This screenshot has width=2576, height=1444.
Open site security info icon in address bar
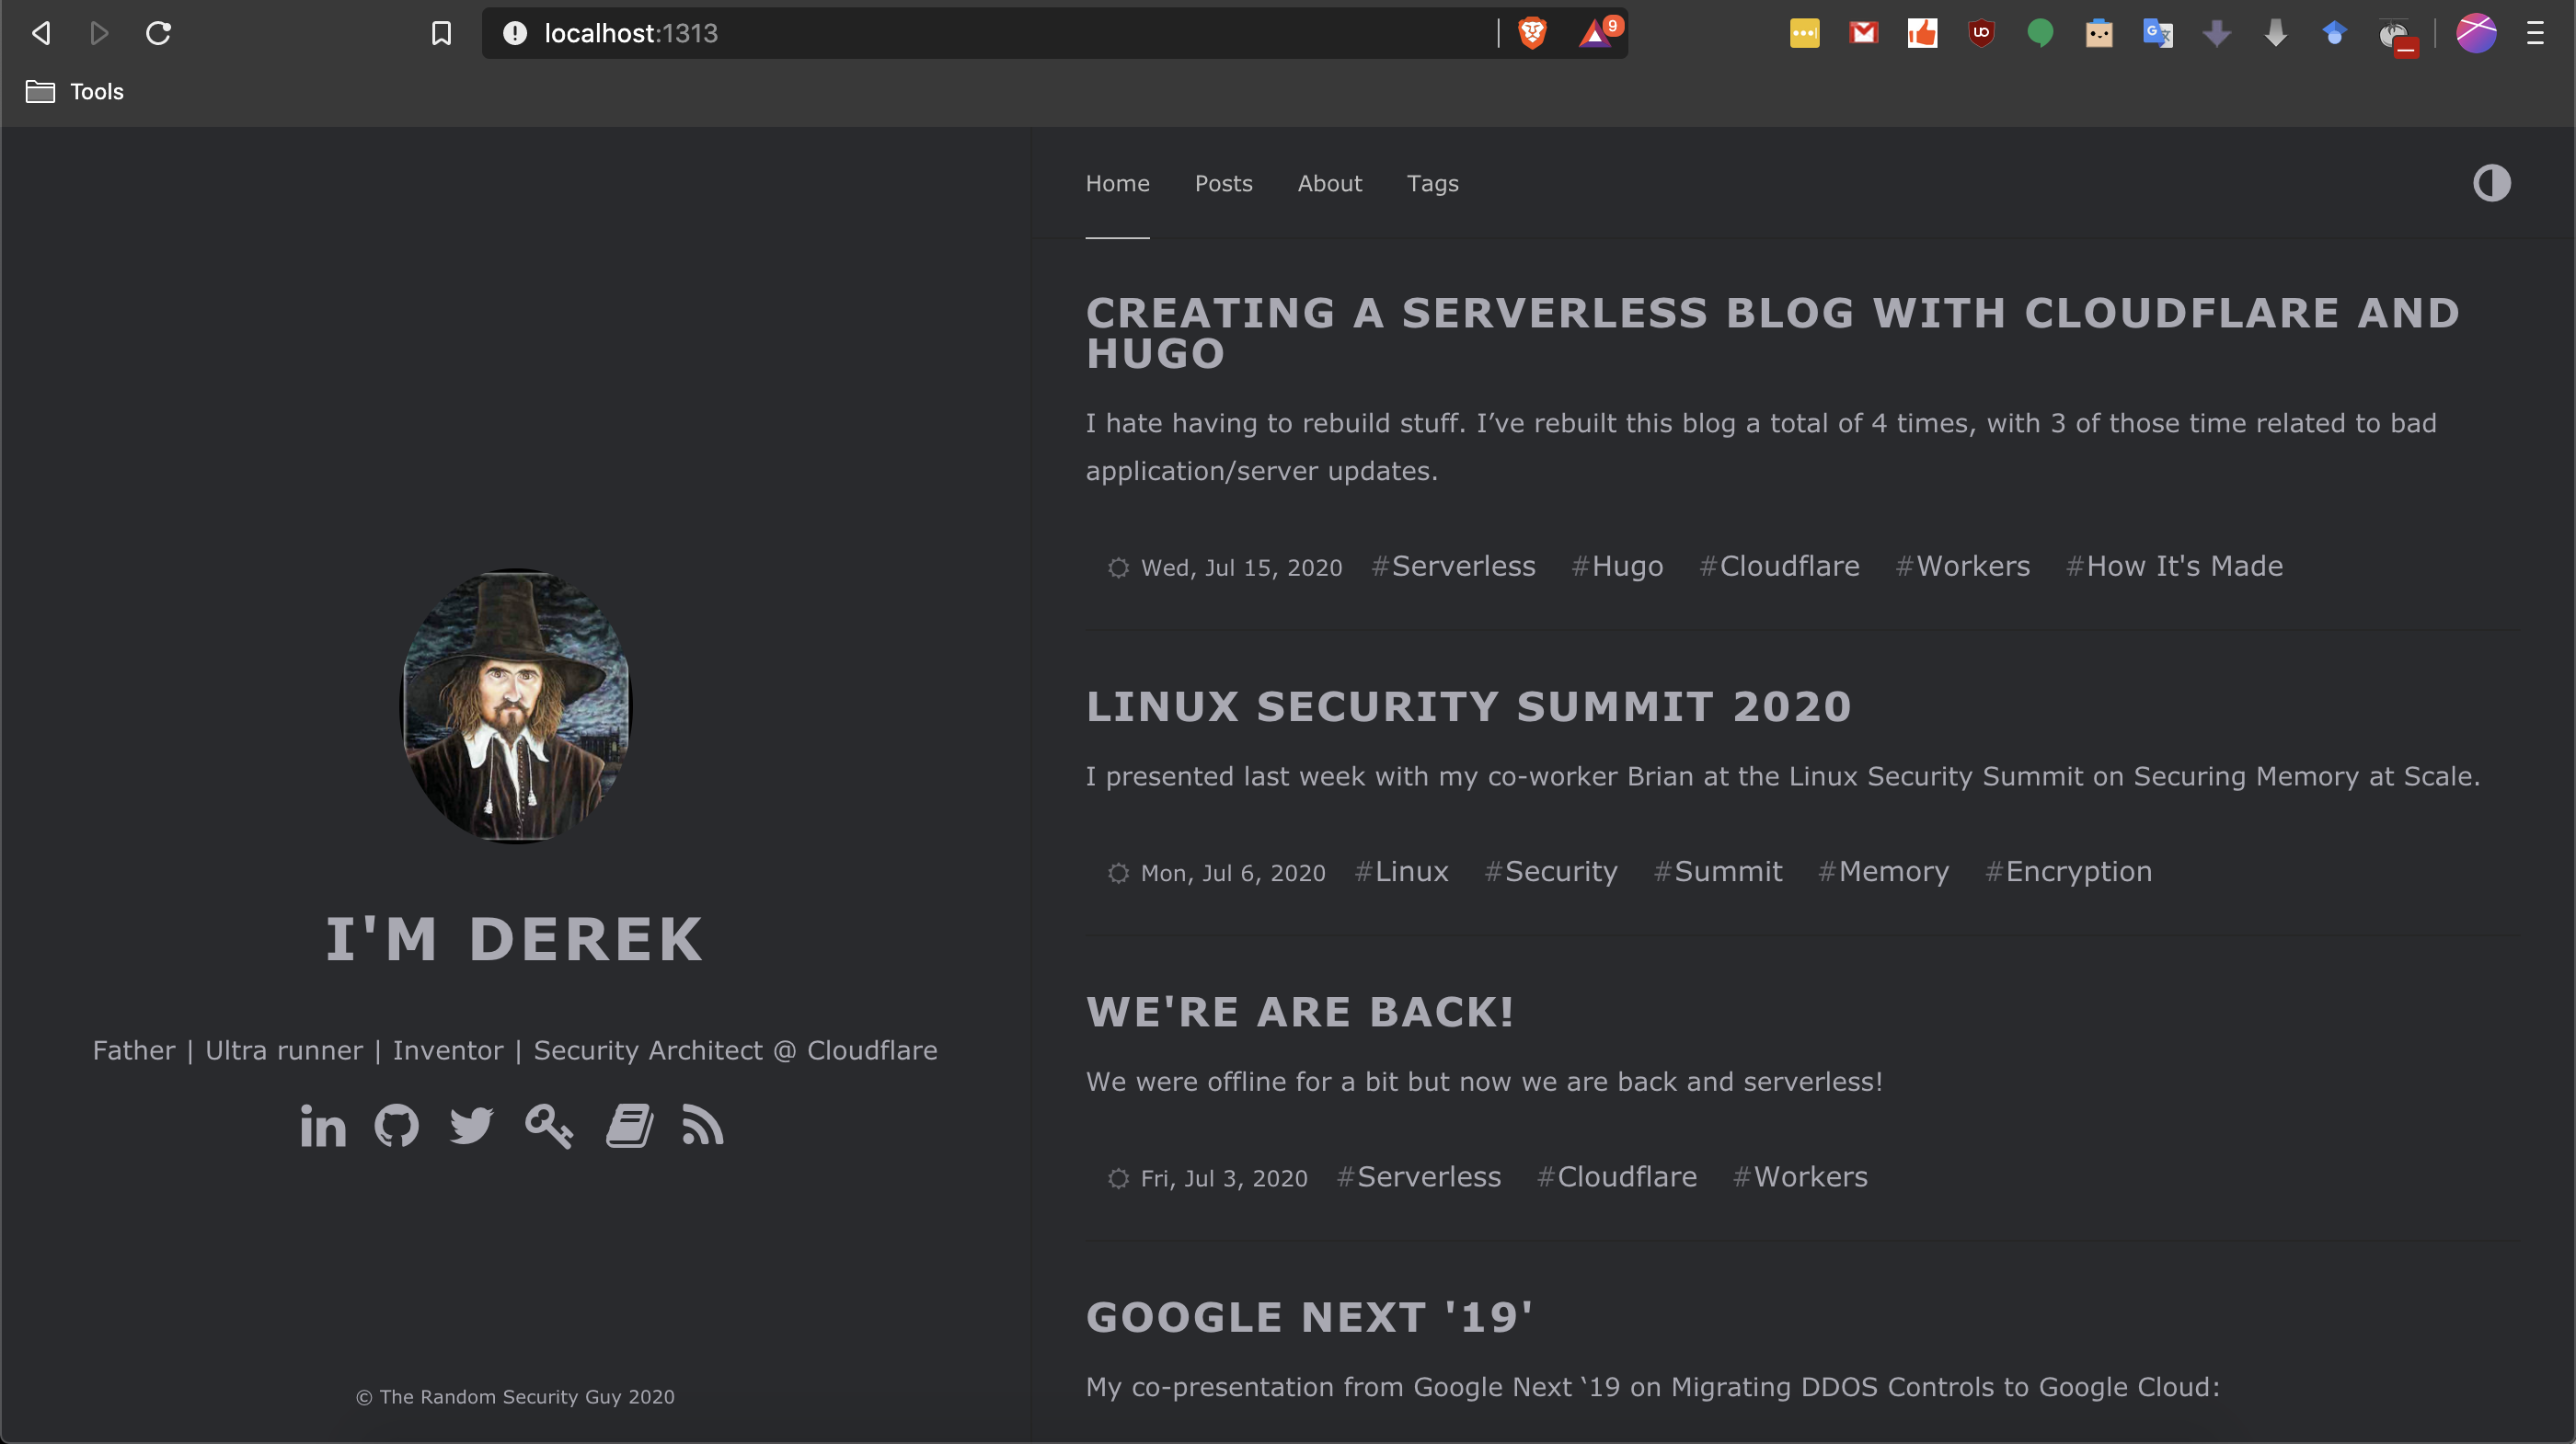point(514,33)
